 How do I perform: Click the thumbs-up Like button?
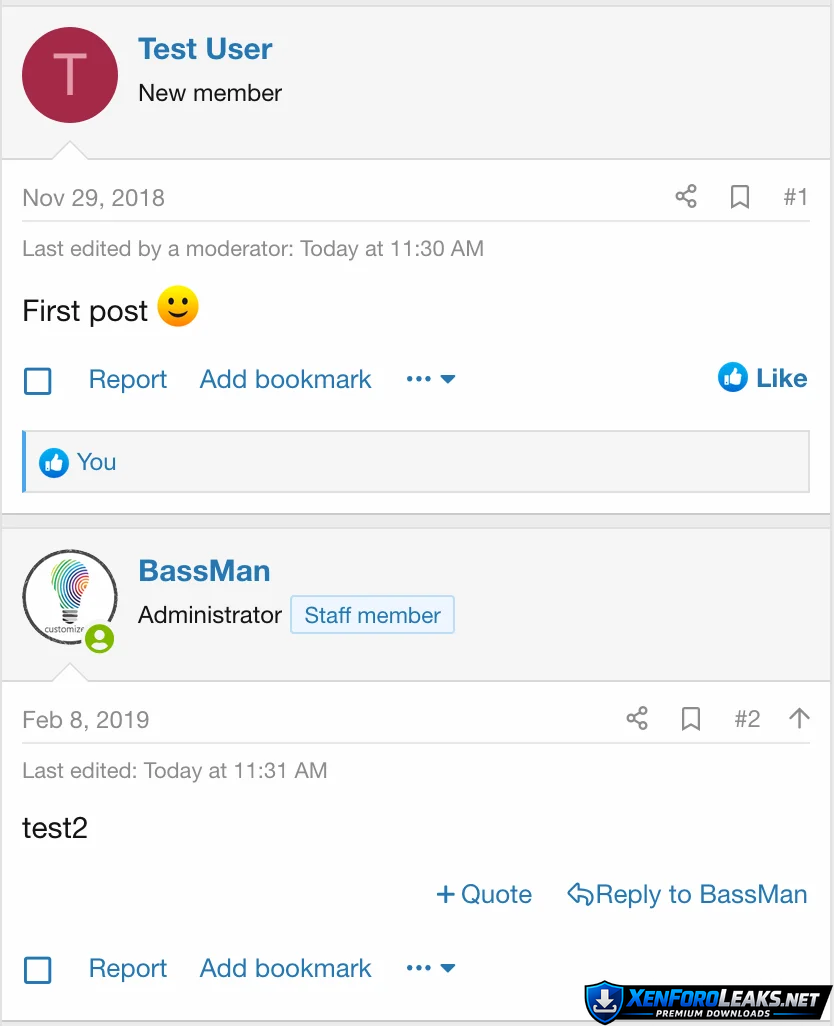[x=762, y=378]
